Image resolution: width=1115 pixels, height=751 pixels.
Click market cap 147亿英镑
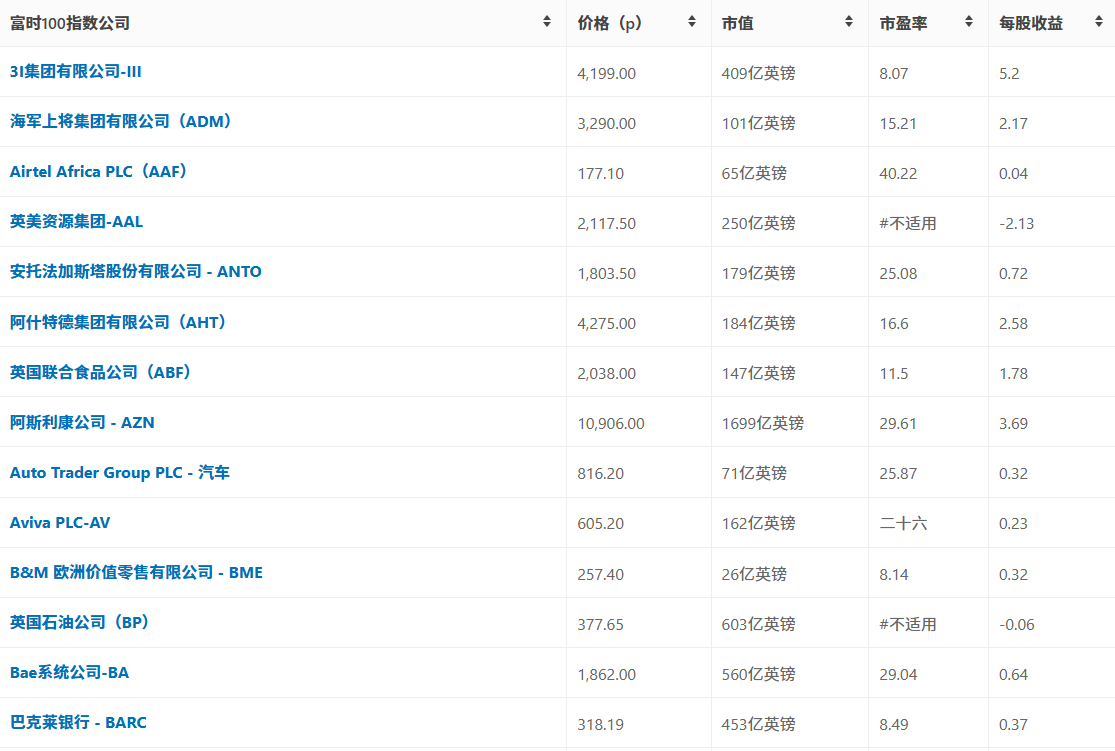758,373
